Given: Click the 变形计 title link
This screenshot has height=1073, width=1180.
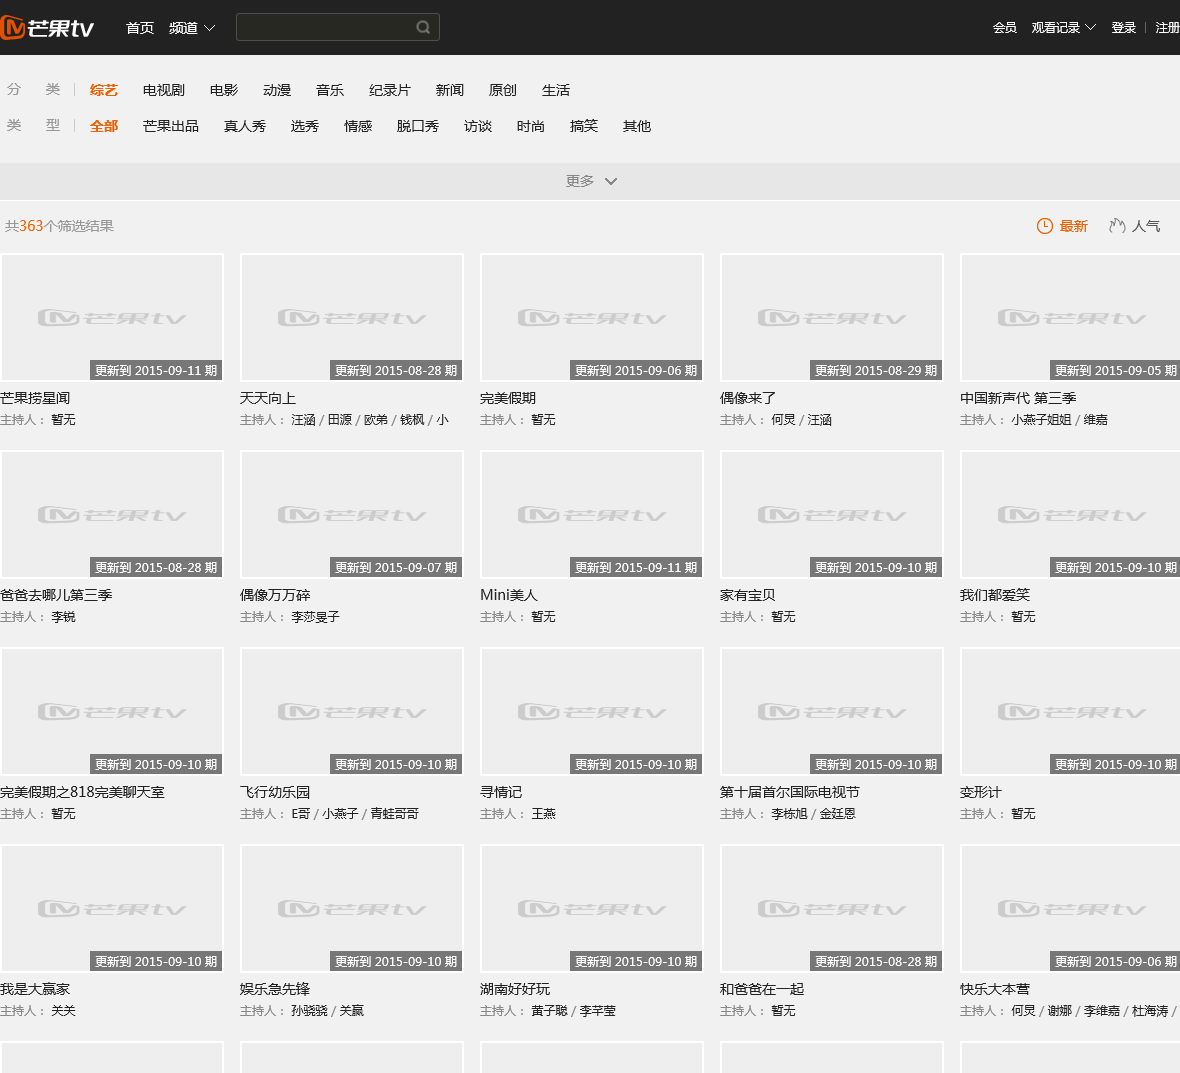Looking at the screenshot, I should point(981,792).
